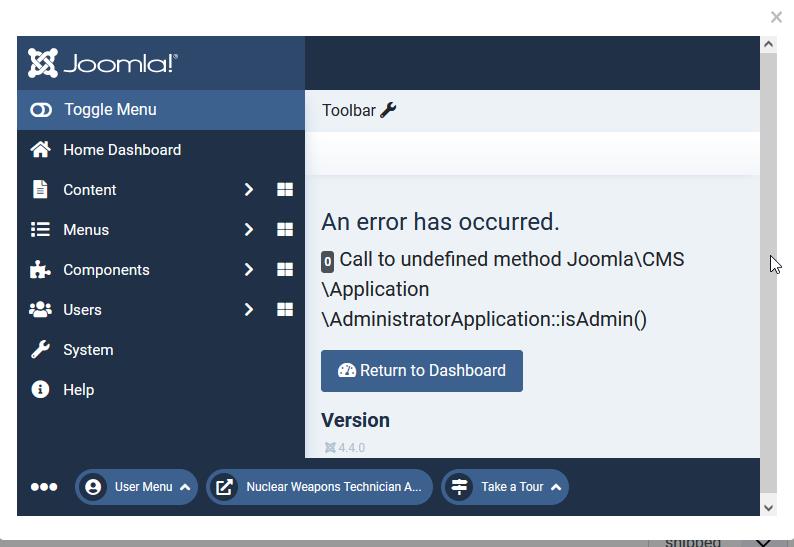Expand the Content submenu chevron
This screenshot has width=794, height=547.
pos(249,189)
